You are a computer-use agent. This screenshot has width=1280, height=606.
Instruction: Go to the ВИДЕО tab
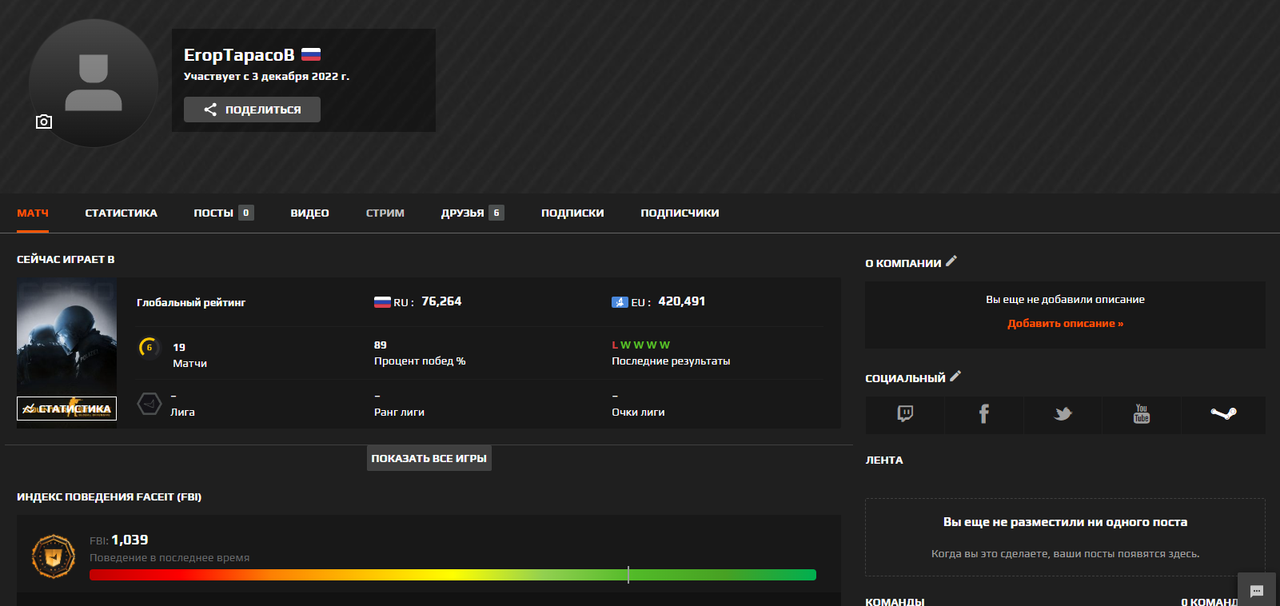310,213
